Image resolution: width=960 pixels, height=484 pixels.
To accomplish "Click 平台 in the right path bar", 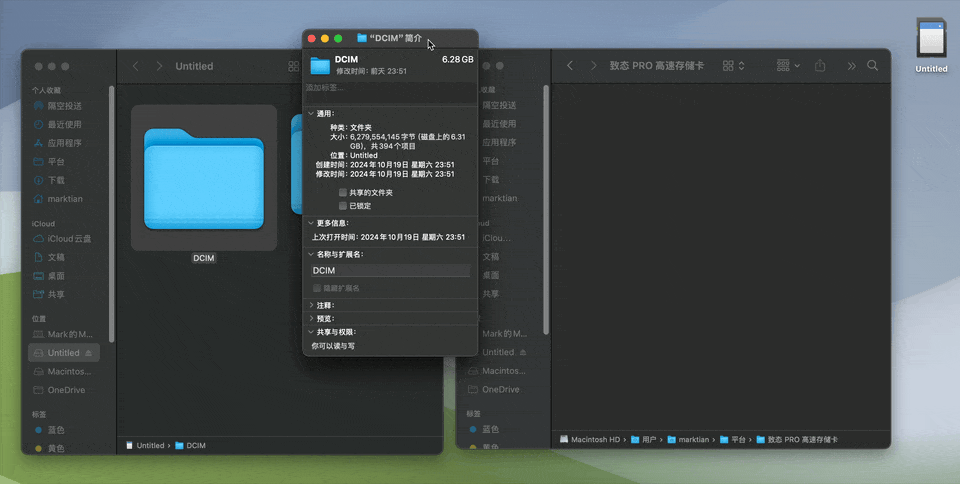I will [733, 439].
